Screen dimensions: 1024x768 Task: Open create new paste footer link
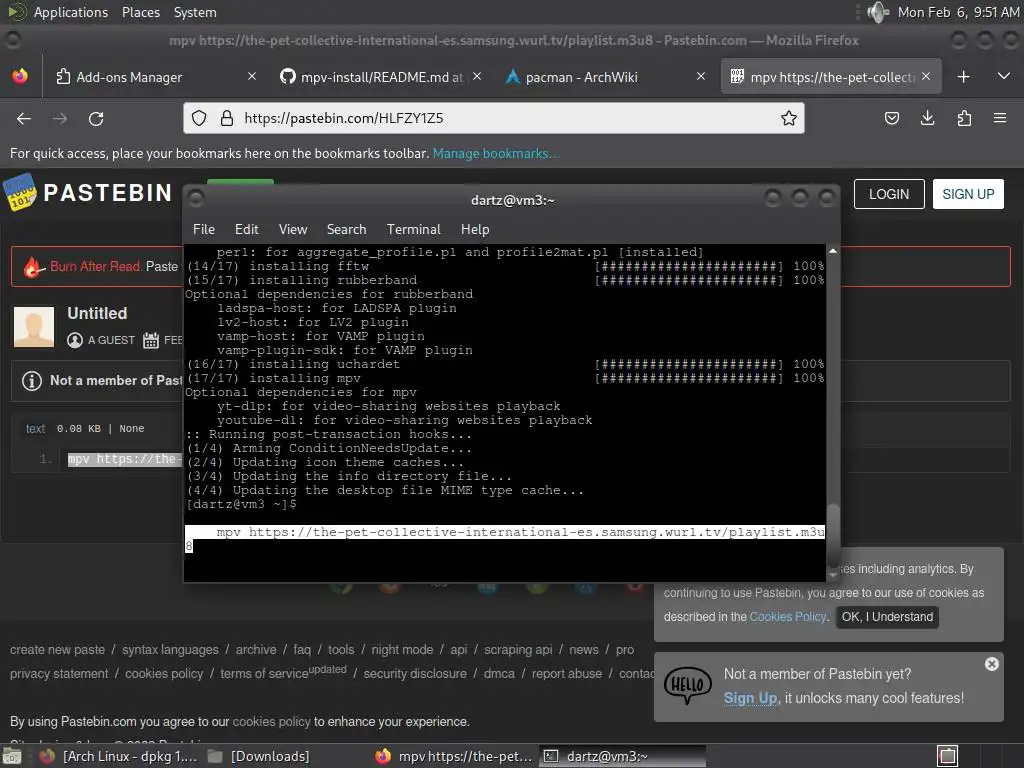[x=57, y=650]
